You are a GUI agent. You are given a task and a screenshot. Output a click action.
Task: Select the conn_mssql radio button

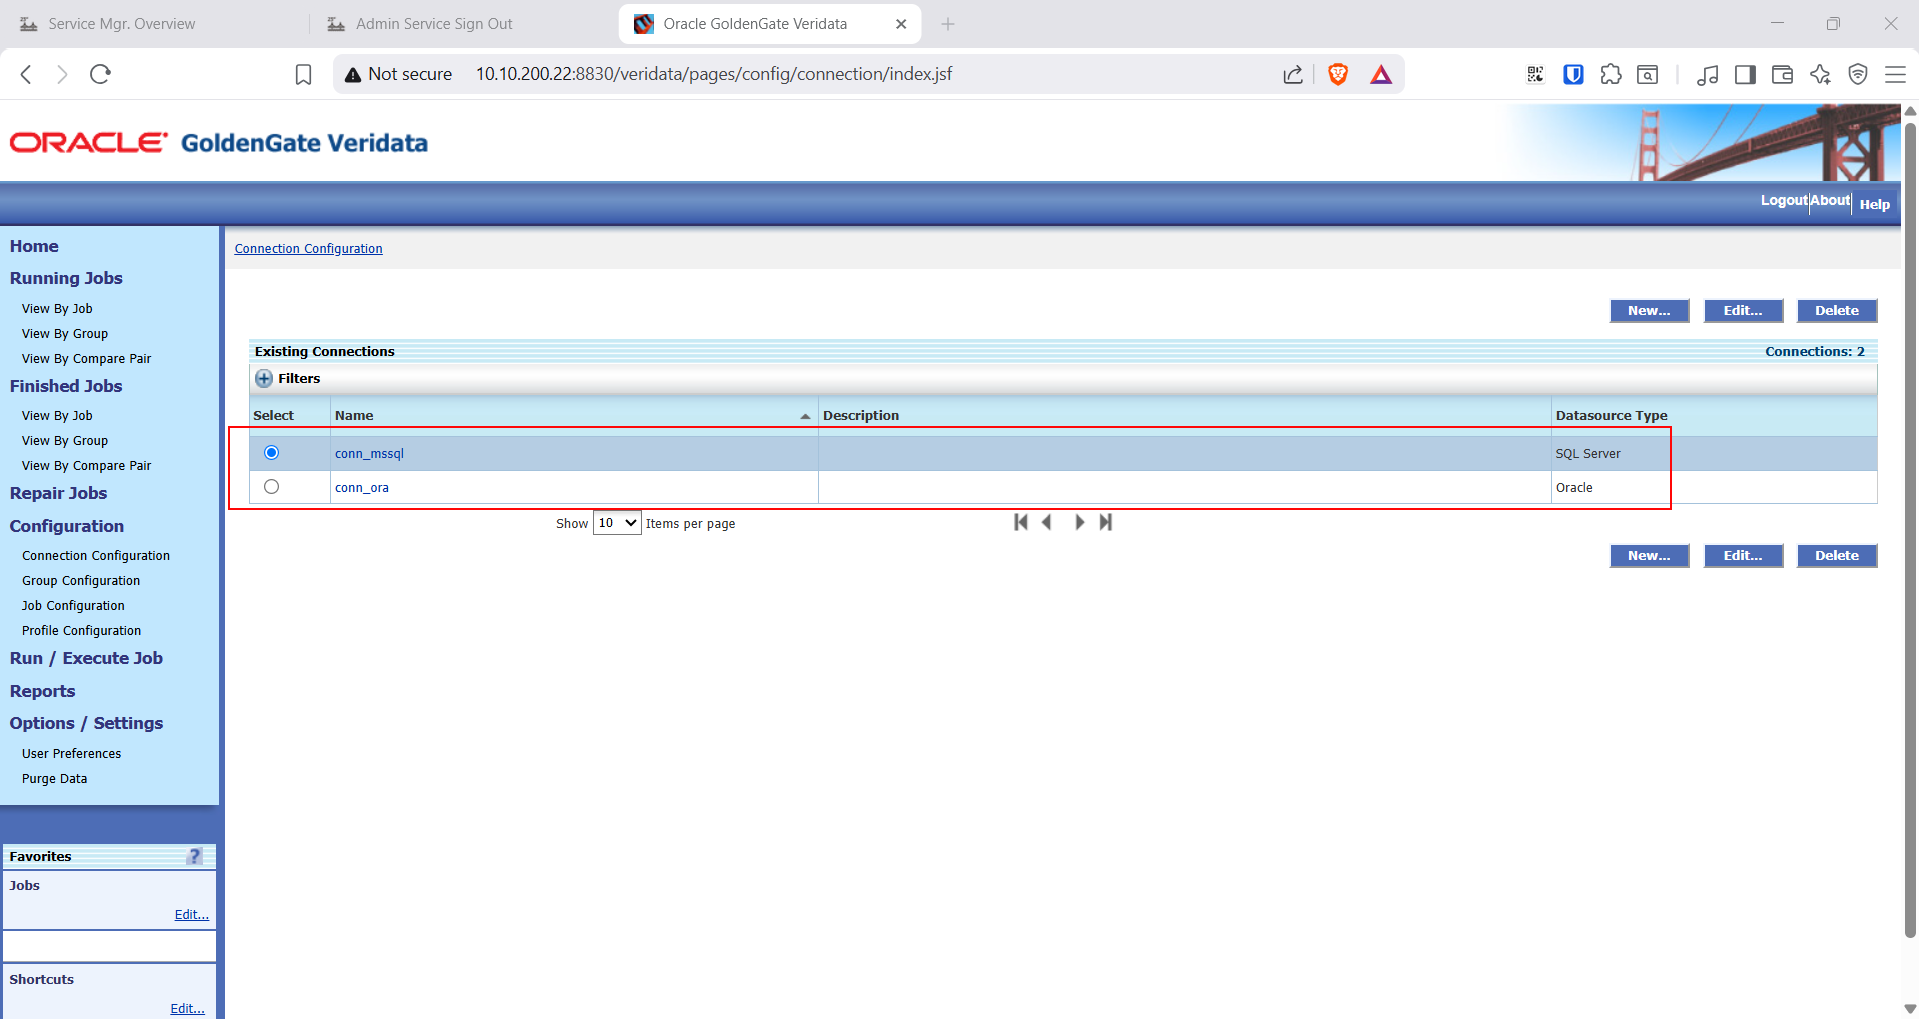[x=271, y=453]
